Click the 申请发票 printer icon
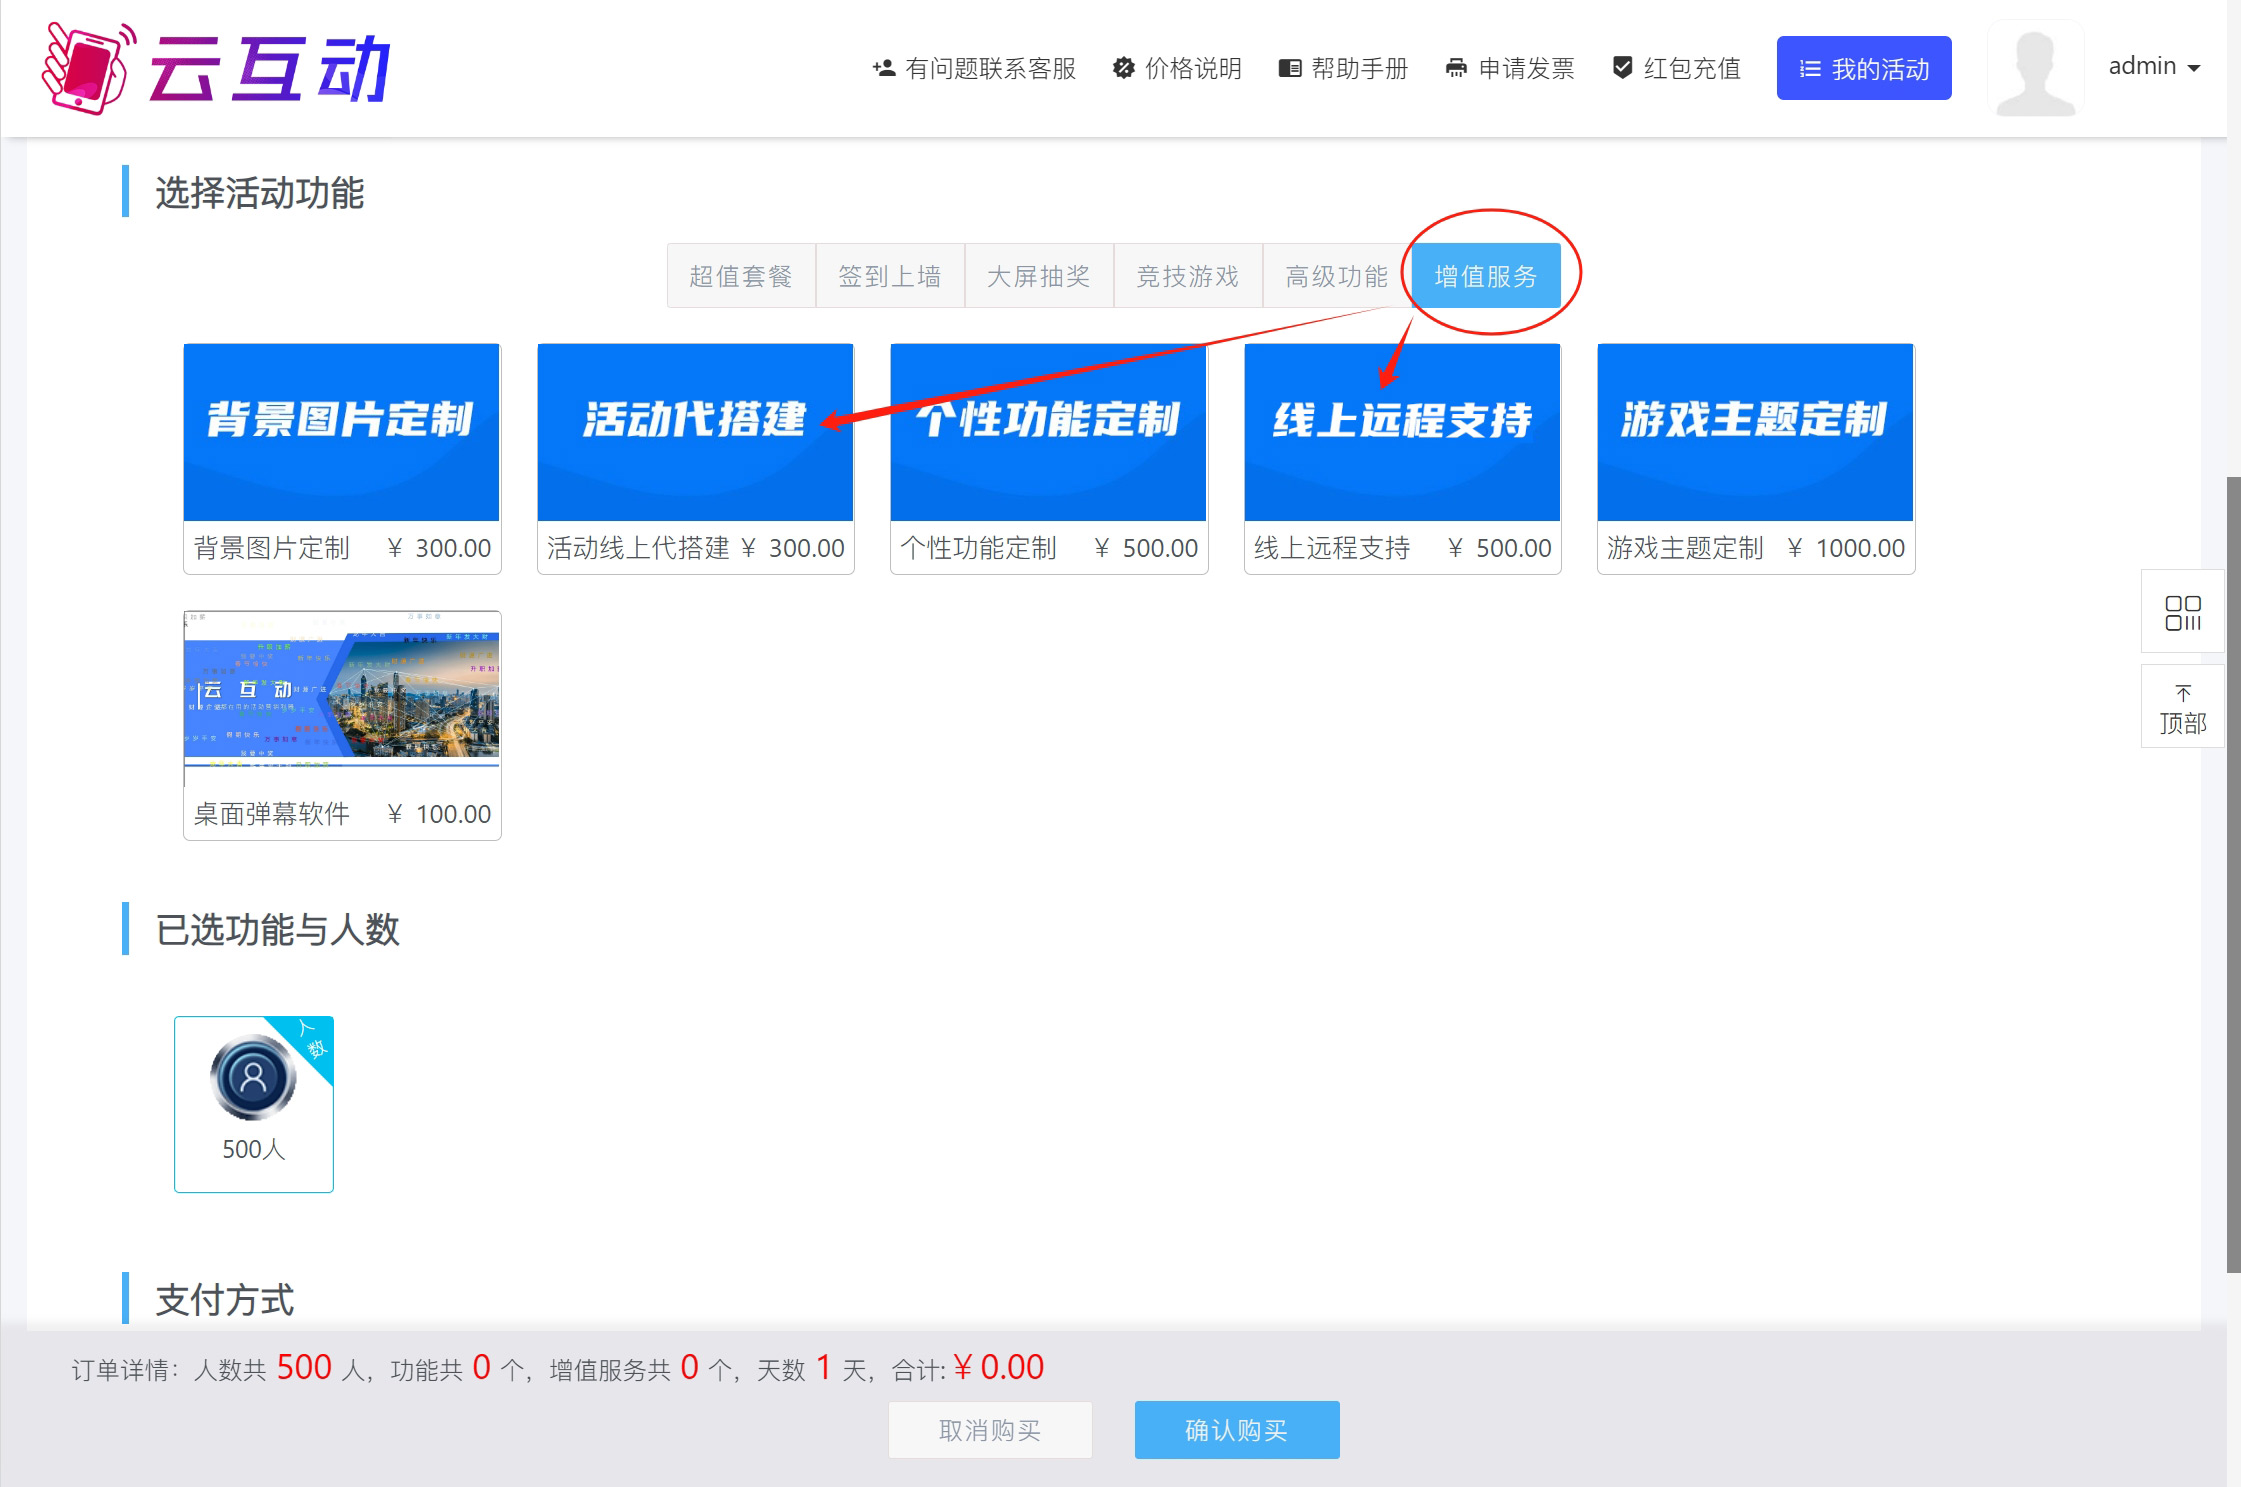Viewport: 2241px width, 1487px height. click(x=1456, y=68)
